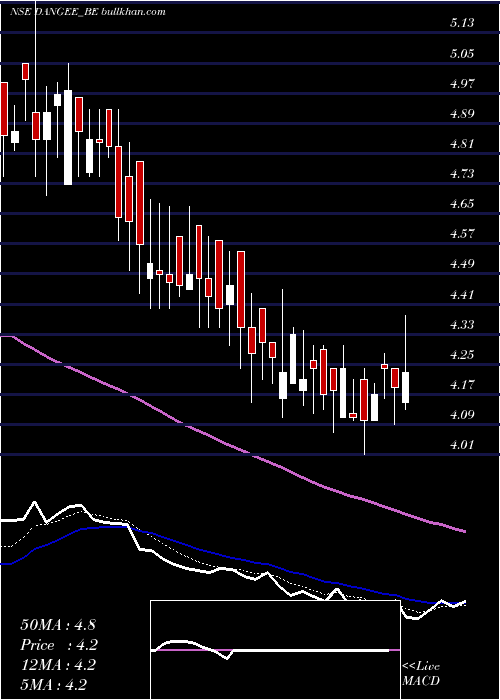Click the 4.73 price axis label
The height and width of the screenshot is (700, 500).
coord(462,174)
